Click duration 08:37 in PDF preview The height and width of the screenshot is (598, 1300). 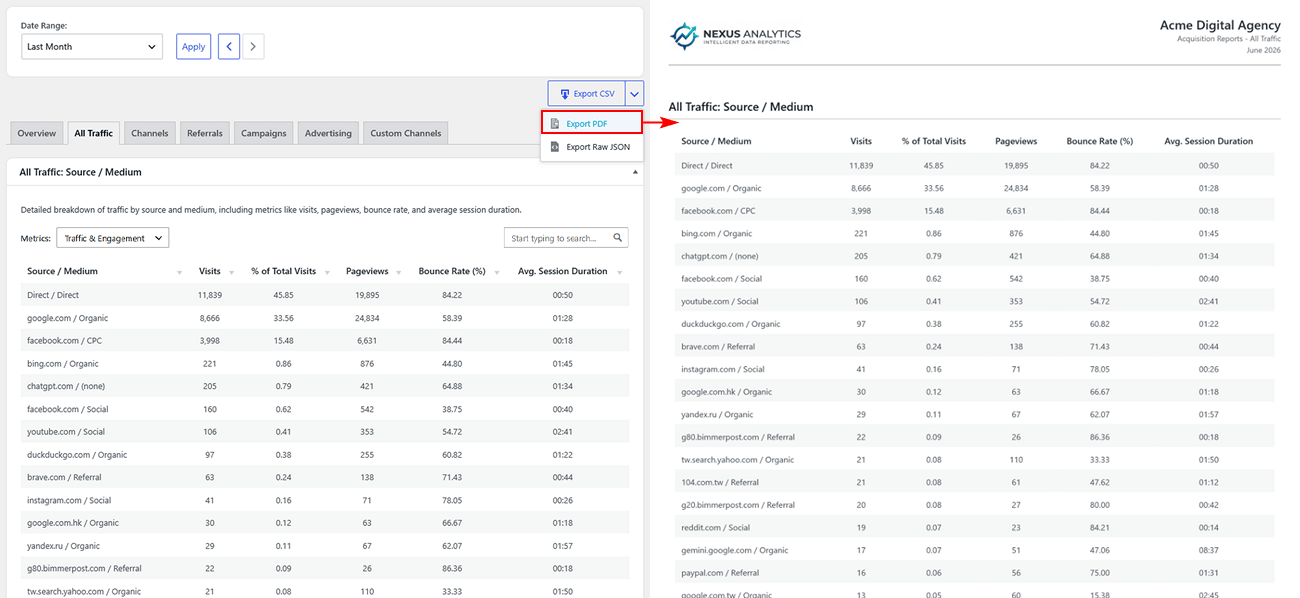coord(1208,550)
